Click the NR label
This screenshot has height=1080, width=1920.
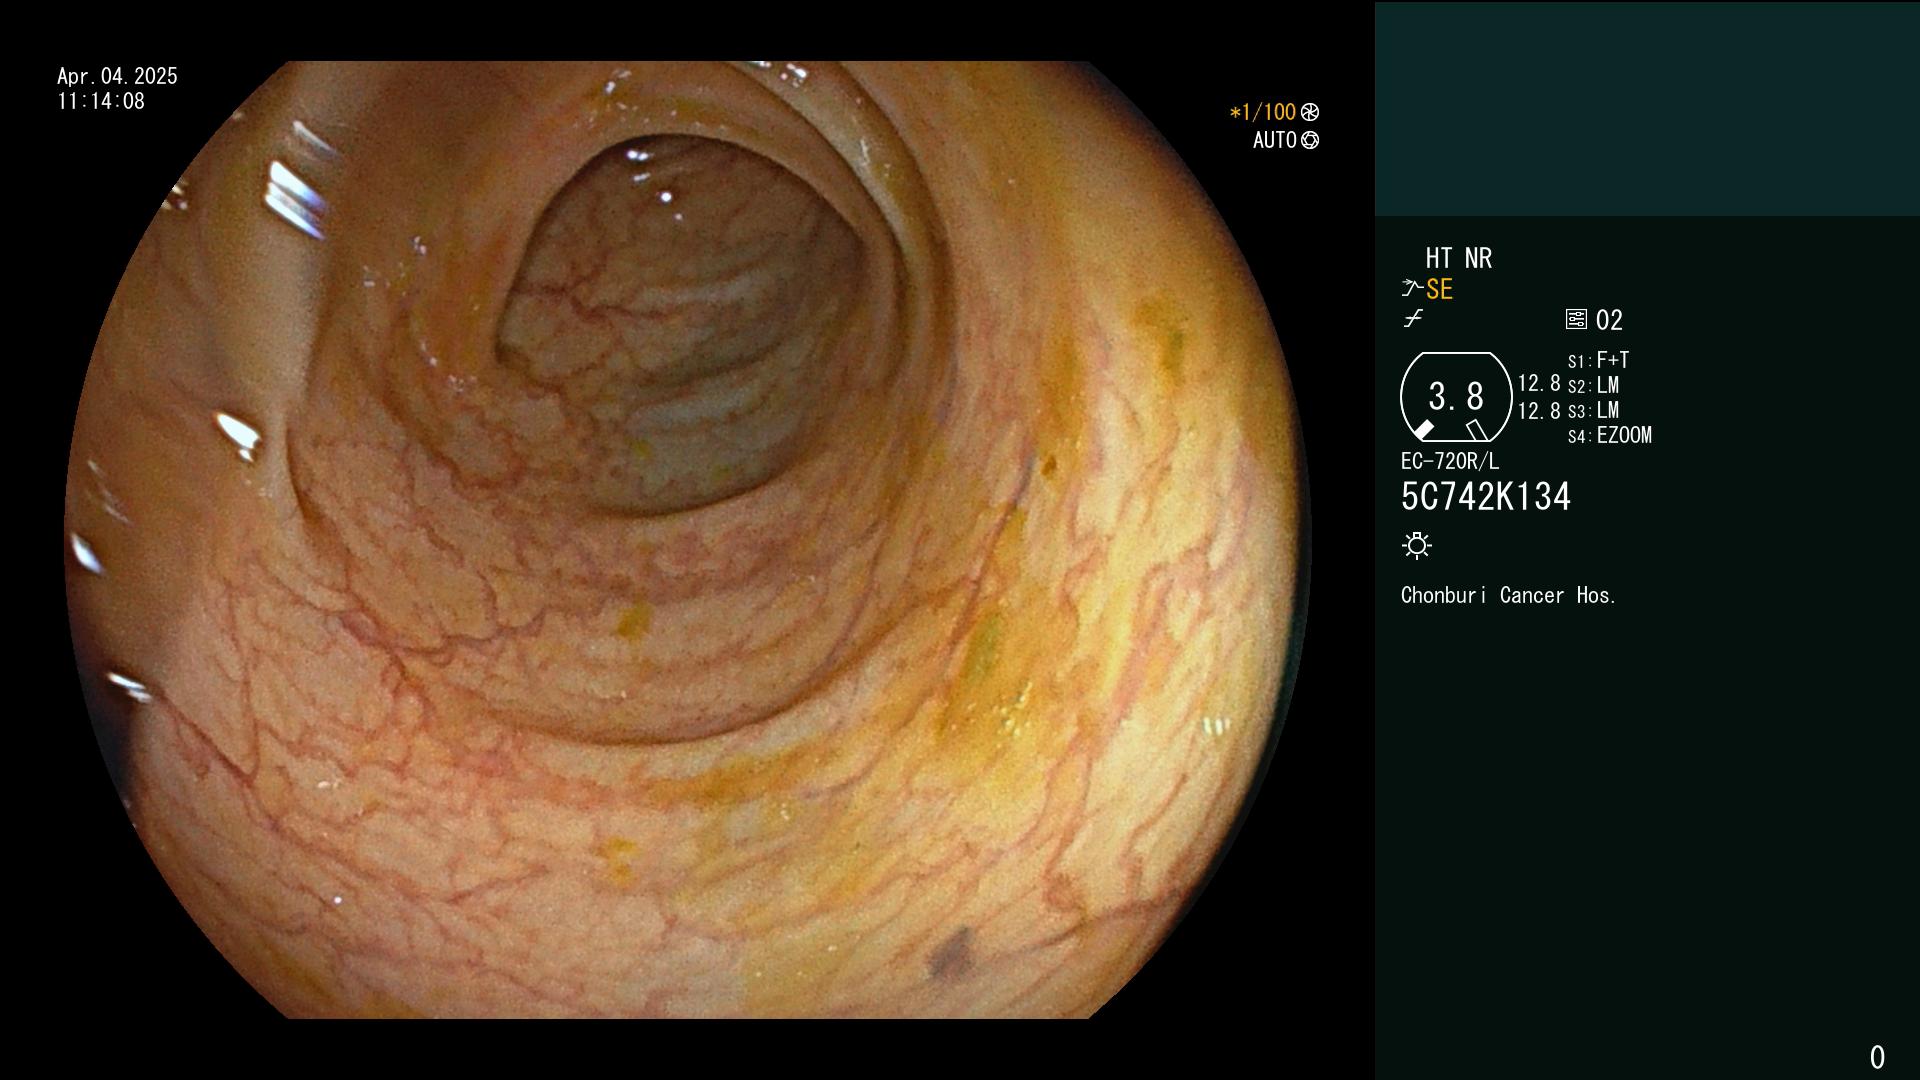pos(1478,258)
